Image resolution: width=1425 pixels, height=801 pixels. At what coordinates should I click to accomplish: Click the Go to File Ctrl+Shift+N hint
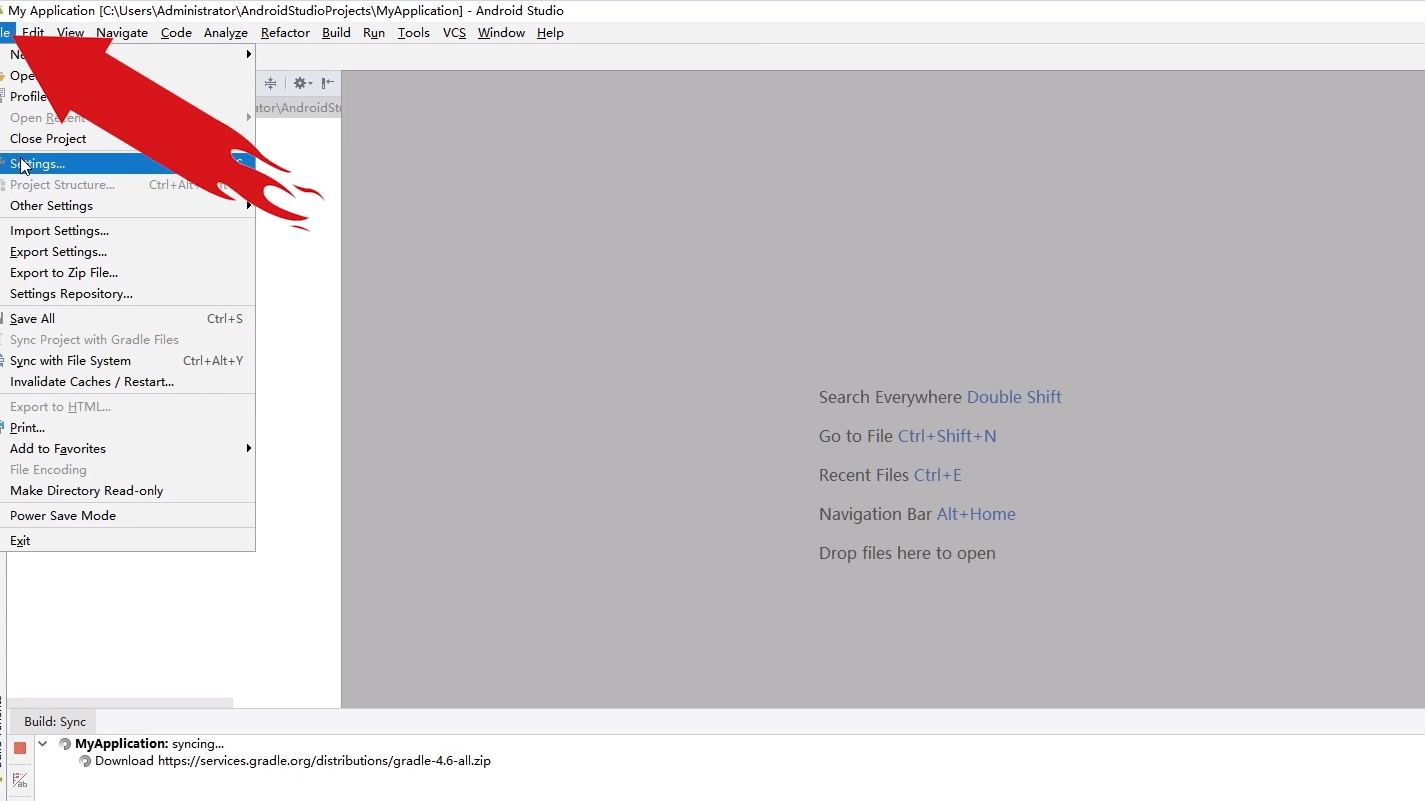pos(908,436)
